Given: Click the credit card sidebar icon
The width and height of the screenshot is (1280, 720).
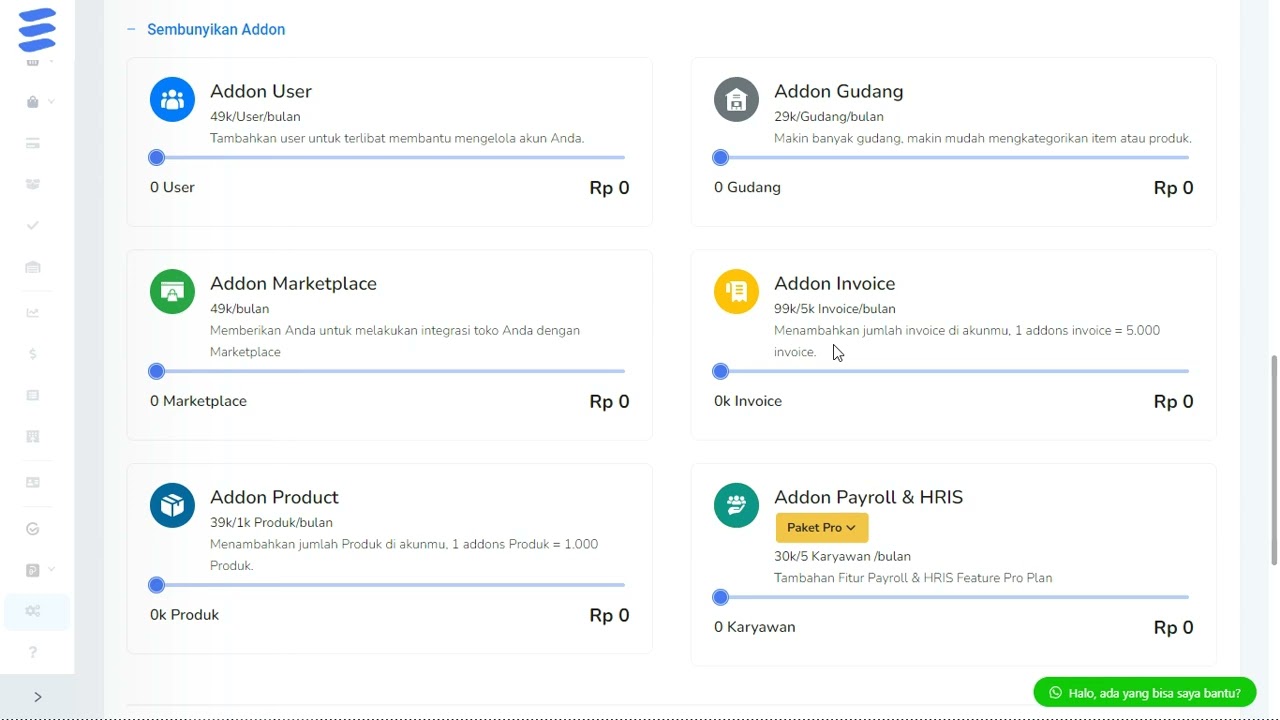Looking at the screenshot, I should tap(33, 143).
